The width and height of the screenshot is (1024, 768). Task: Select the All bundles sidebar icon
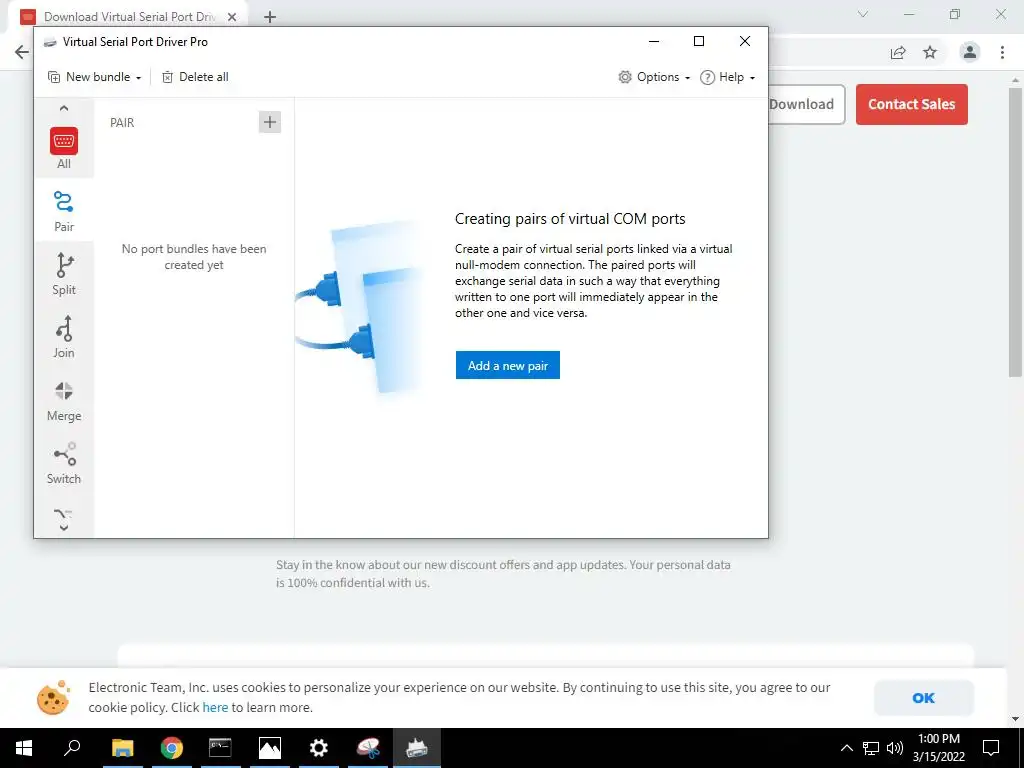(x=64, y=148)
